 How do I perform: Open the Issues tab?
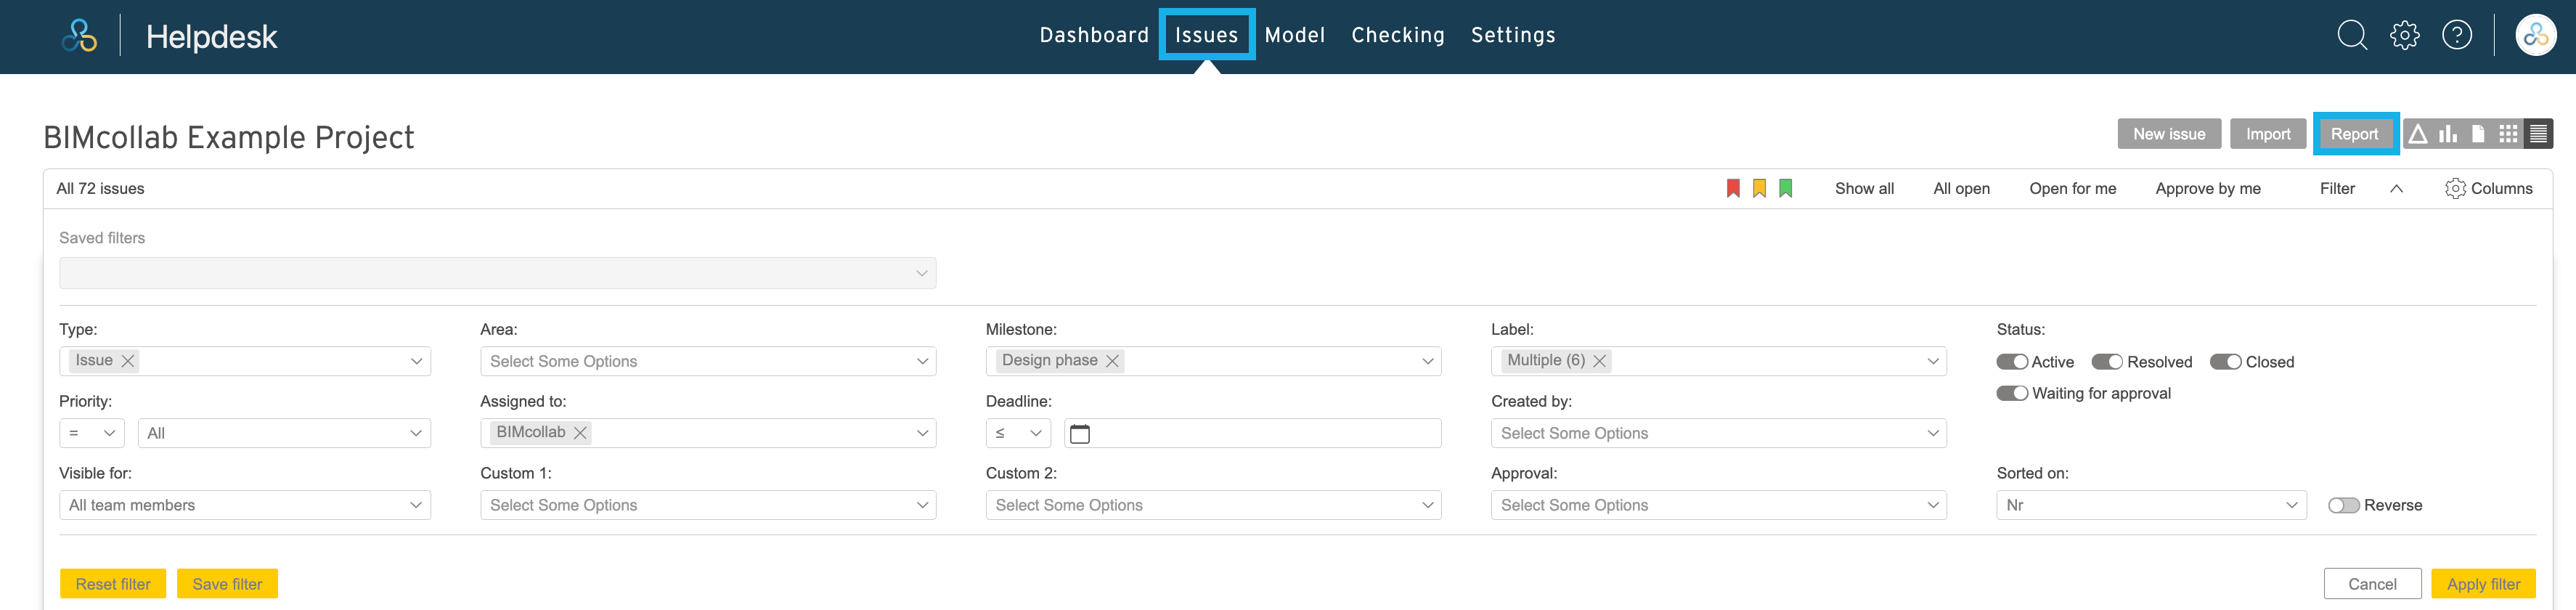pos(1207,35)
